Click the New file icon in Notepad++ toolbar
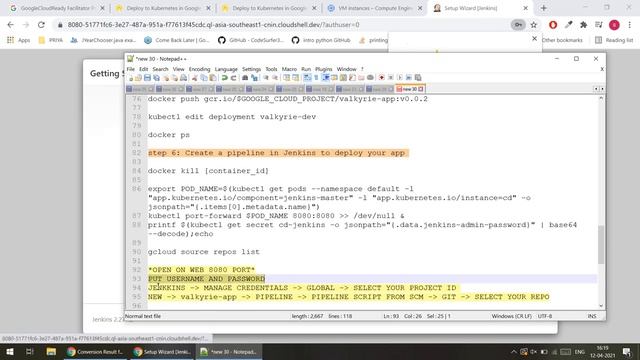Viewport: 640px width, 360px height. 131,78
